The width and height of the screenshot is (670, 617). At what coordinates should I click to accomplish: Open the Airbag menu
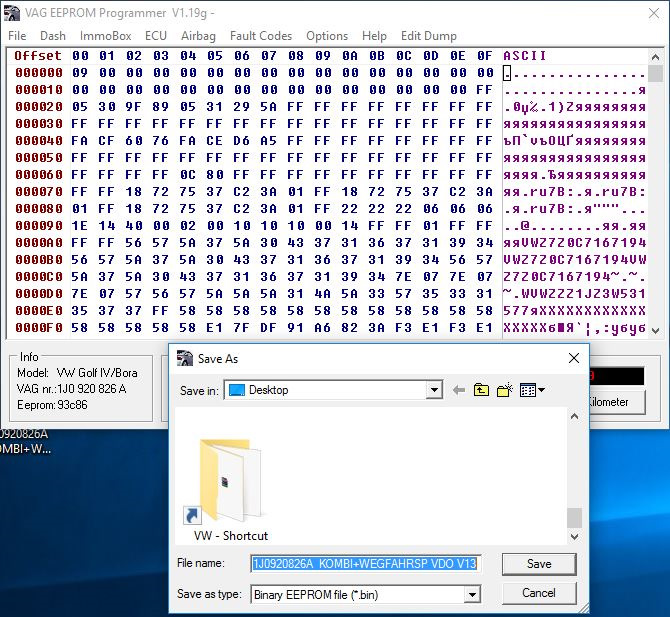(198, 36)
